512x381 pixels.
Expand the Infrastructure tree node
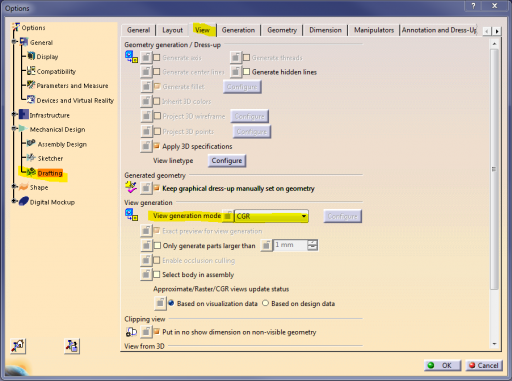tap(14, 114)
